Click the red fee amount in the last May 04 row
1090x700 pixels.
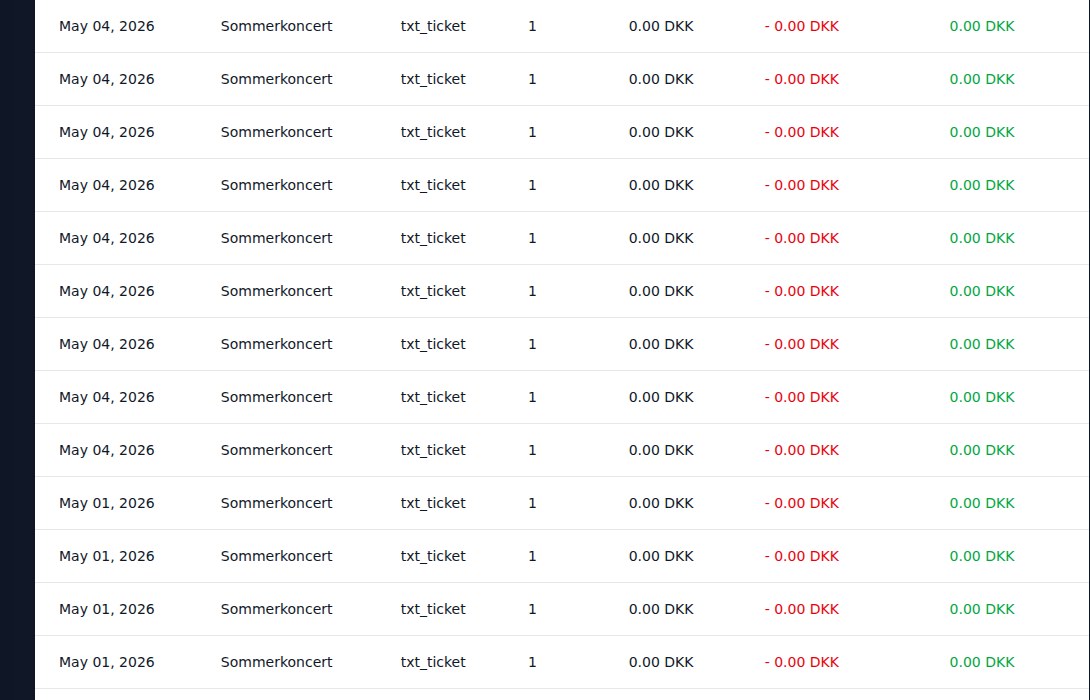[x=802, y=450]
